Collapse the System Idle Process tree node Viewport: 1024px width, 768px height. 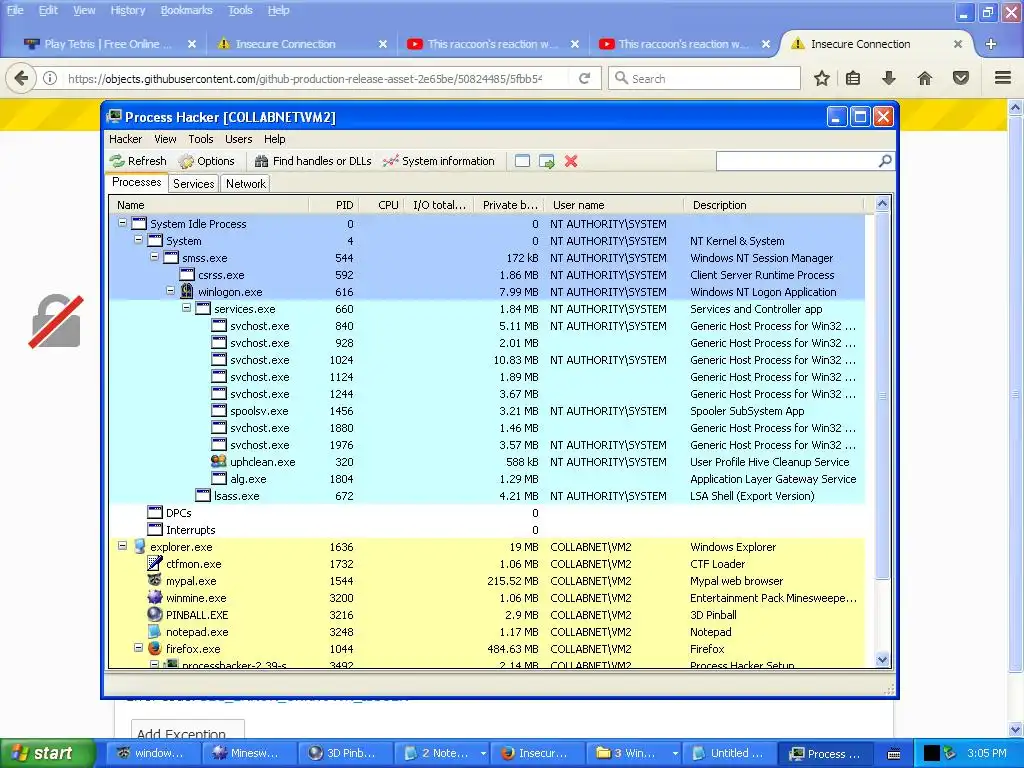click(x=122, y=223)
